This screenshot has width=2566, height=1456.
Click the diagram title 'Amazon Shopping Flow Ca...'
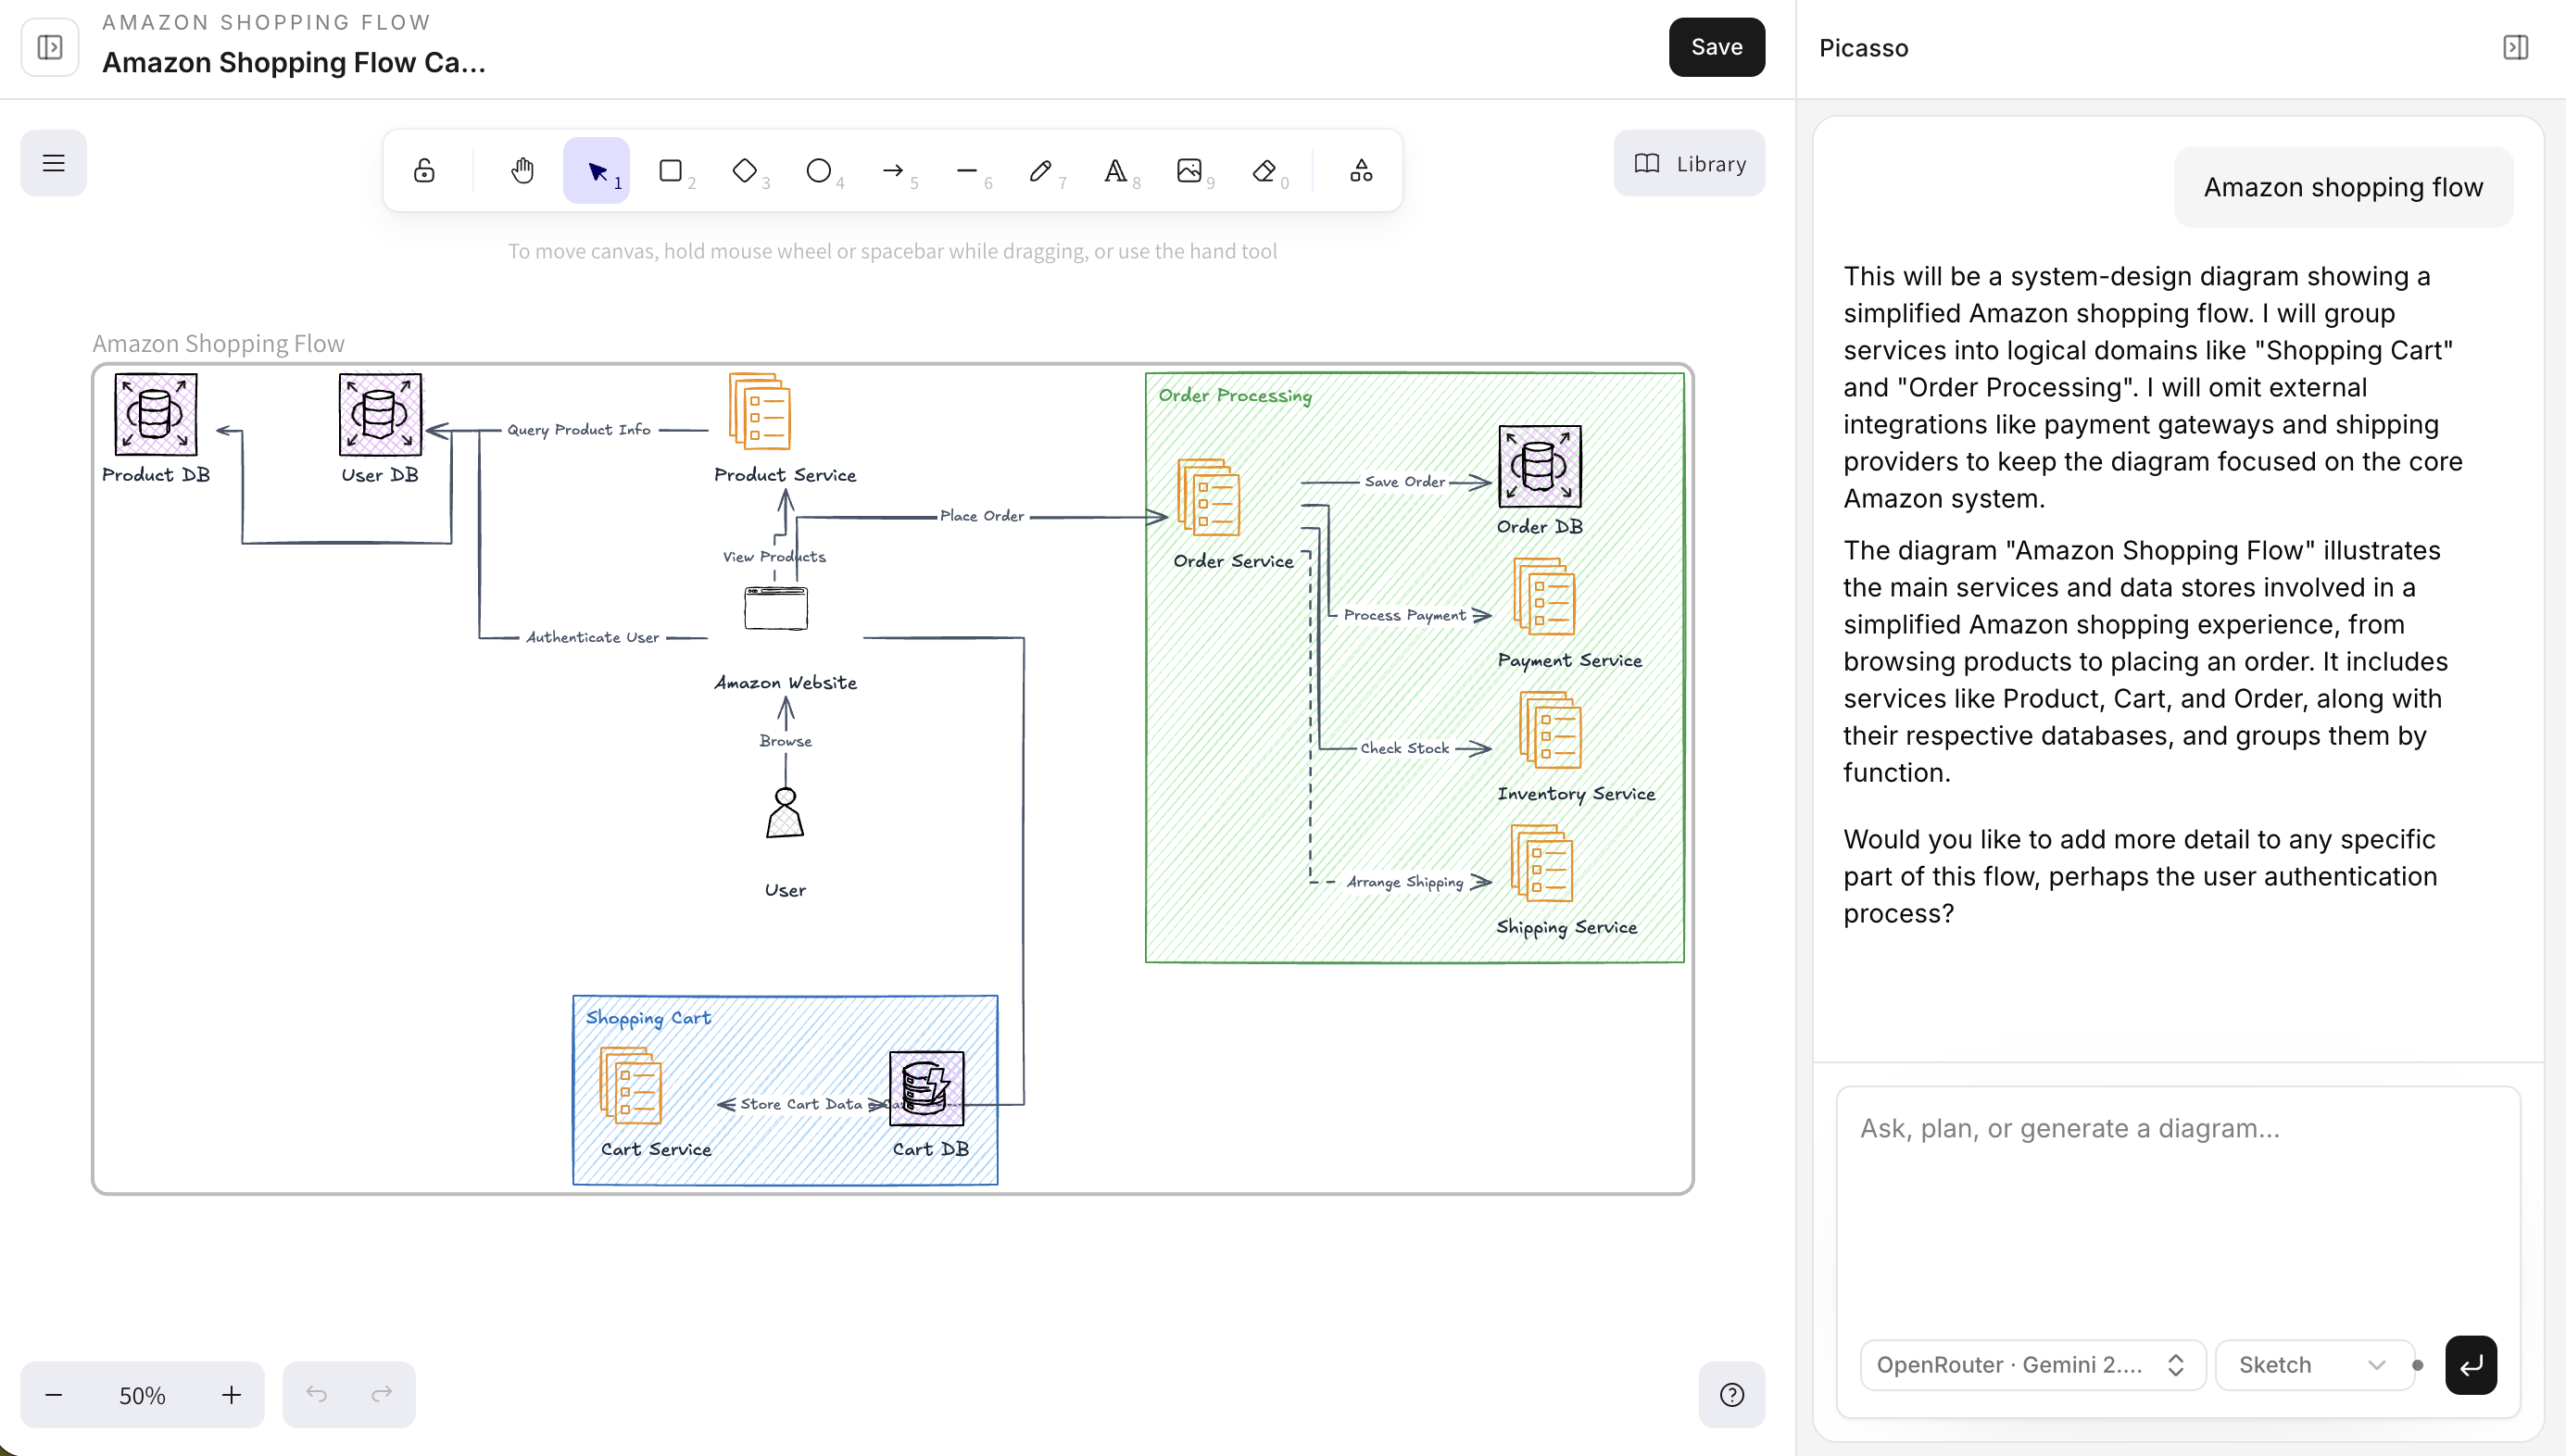[x=294, y=62]
